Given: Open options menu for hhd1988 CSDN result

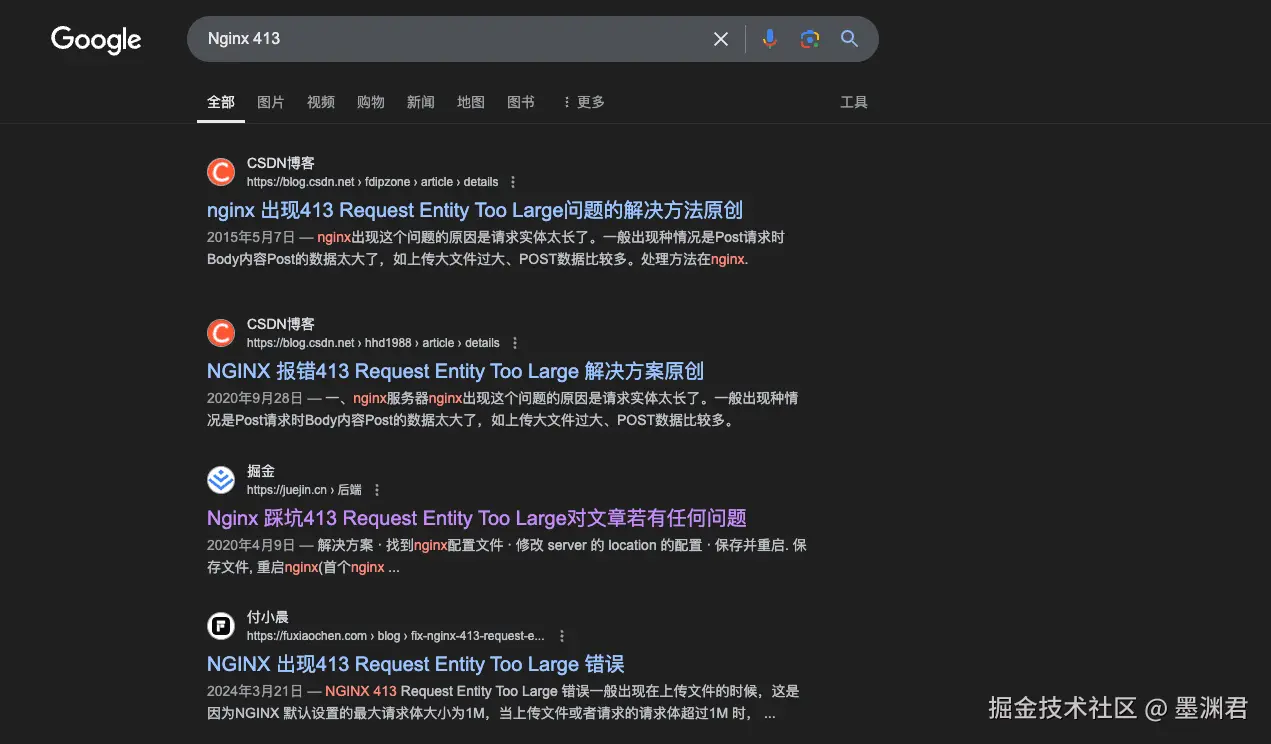Looking at the screenshot, I should pyautogui.click(x=514, y=343).
